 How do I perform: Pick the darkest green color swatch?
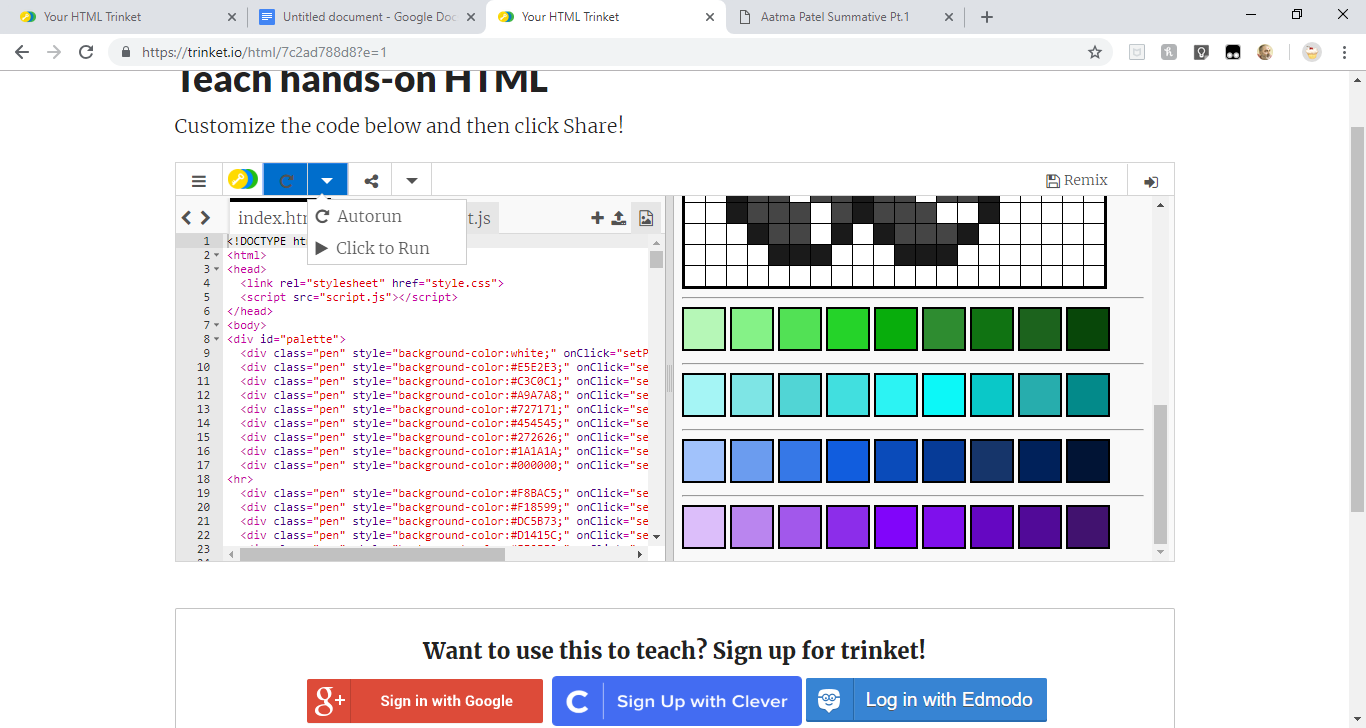pyautogui.click(x=1088, y=329)
